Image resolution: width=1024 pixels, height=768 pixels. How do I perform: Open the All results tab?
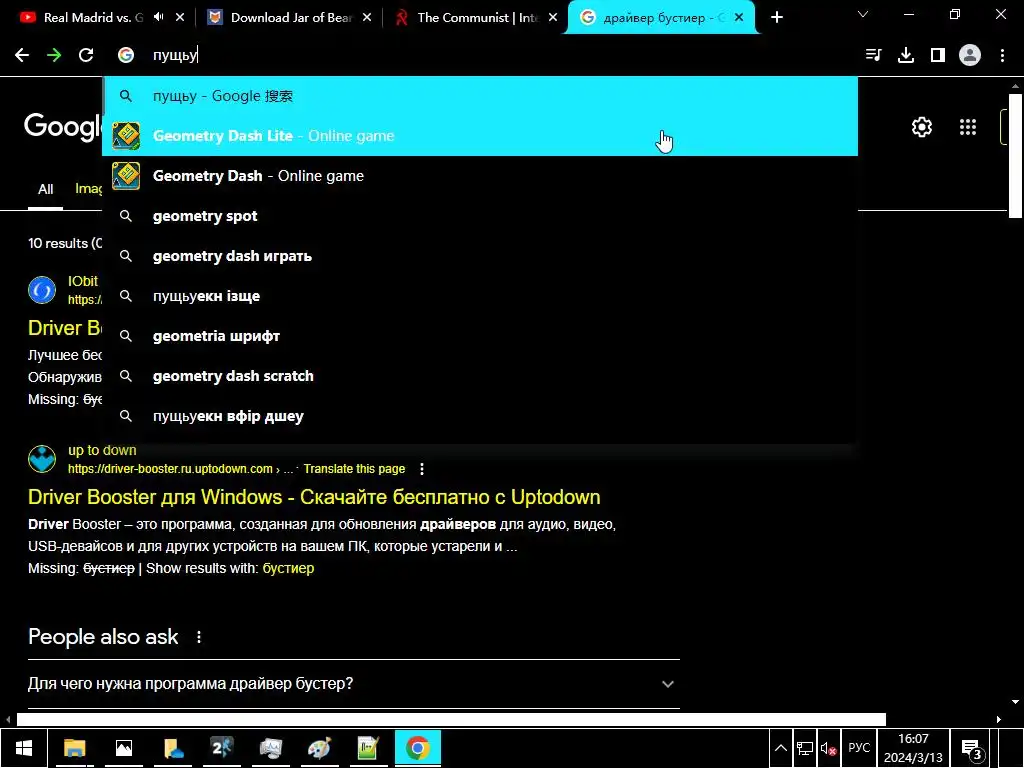(45, 189)
